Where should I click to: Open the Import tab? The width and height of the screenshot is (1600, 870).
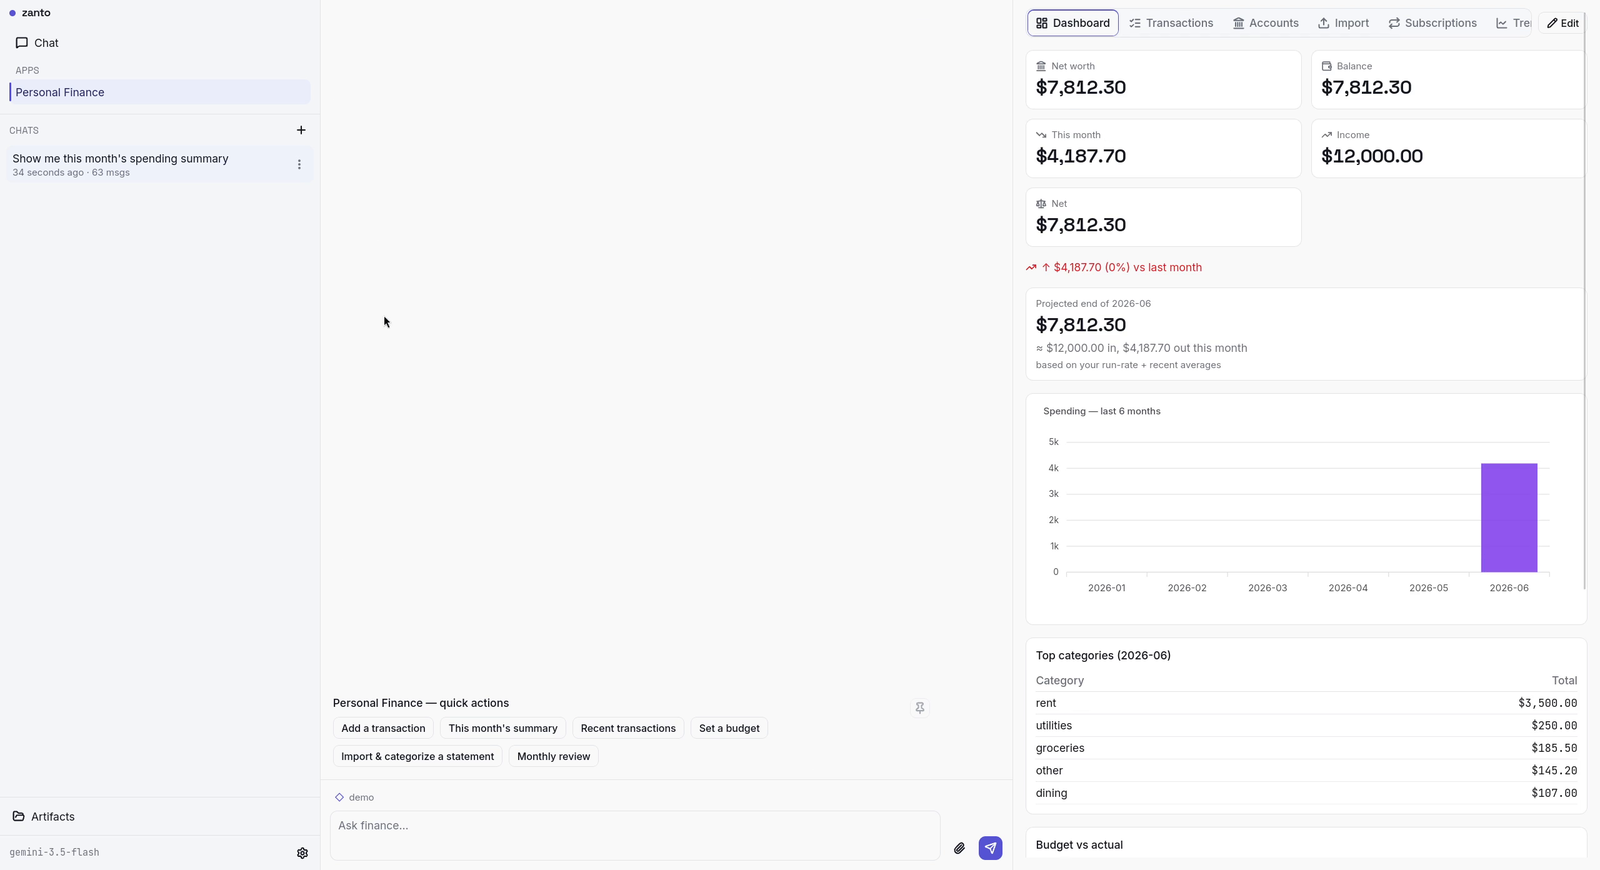click(x=1343, y=23)
